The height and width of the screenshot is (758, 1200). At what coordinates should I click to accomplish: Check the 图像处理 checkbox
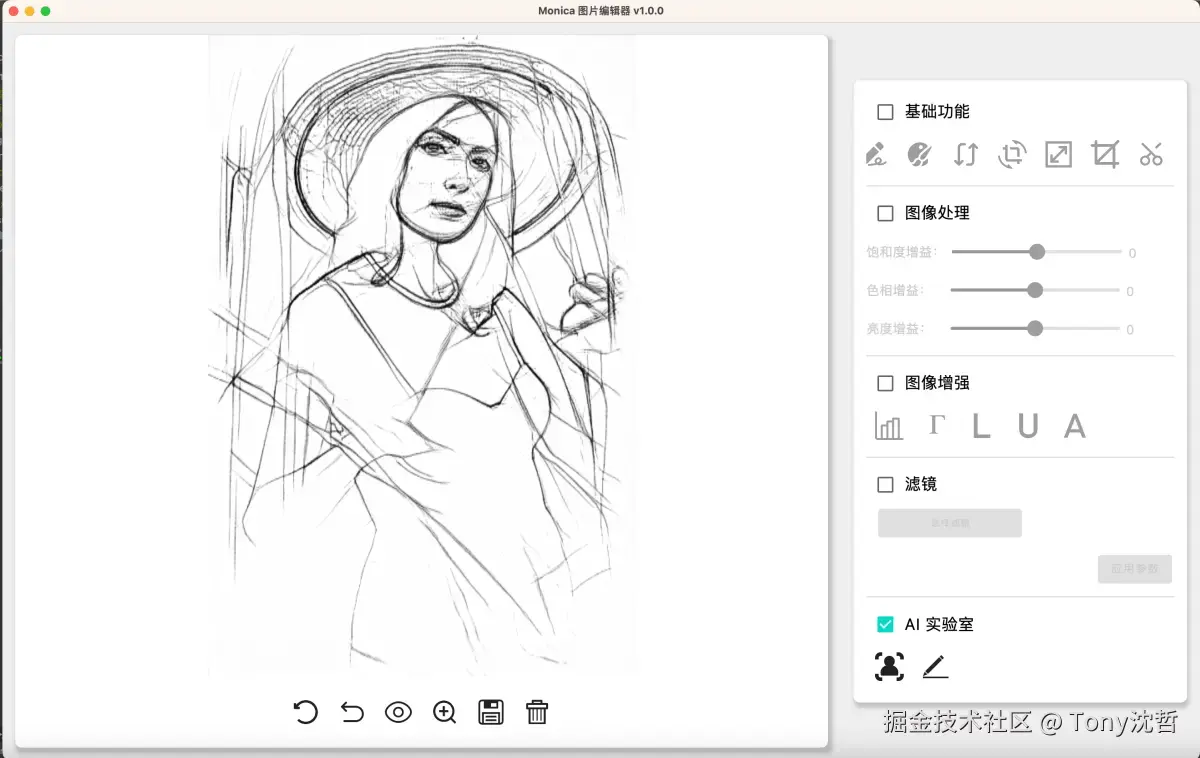click(885, 213)
